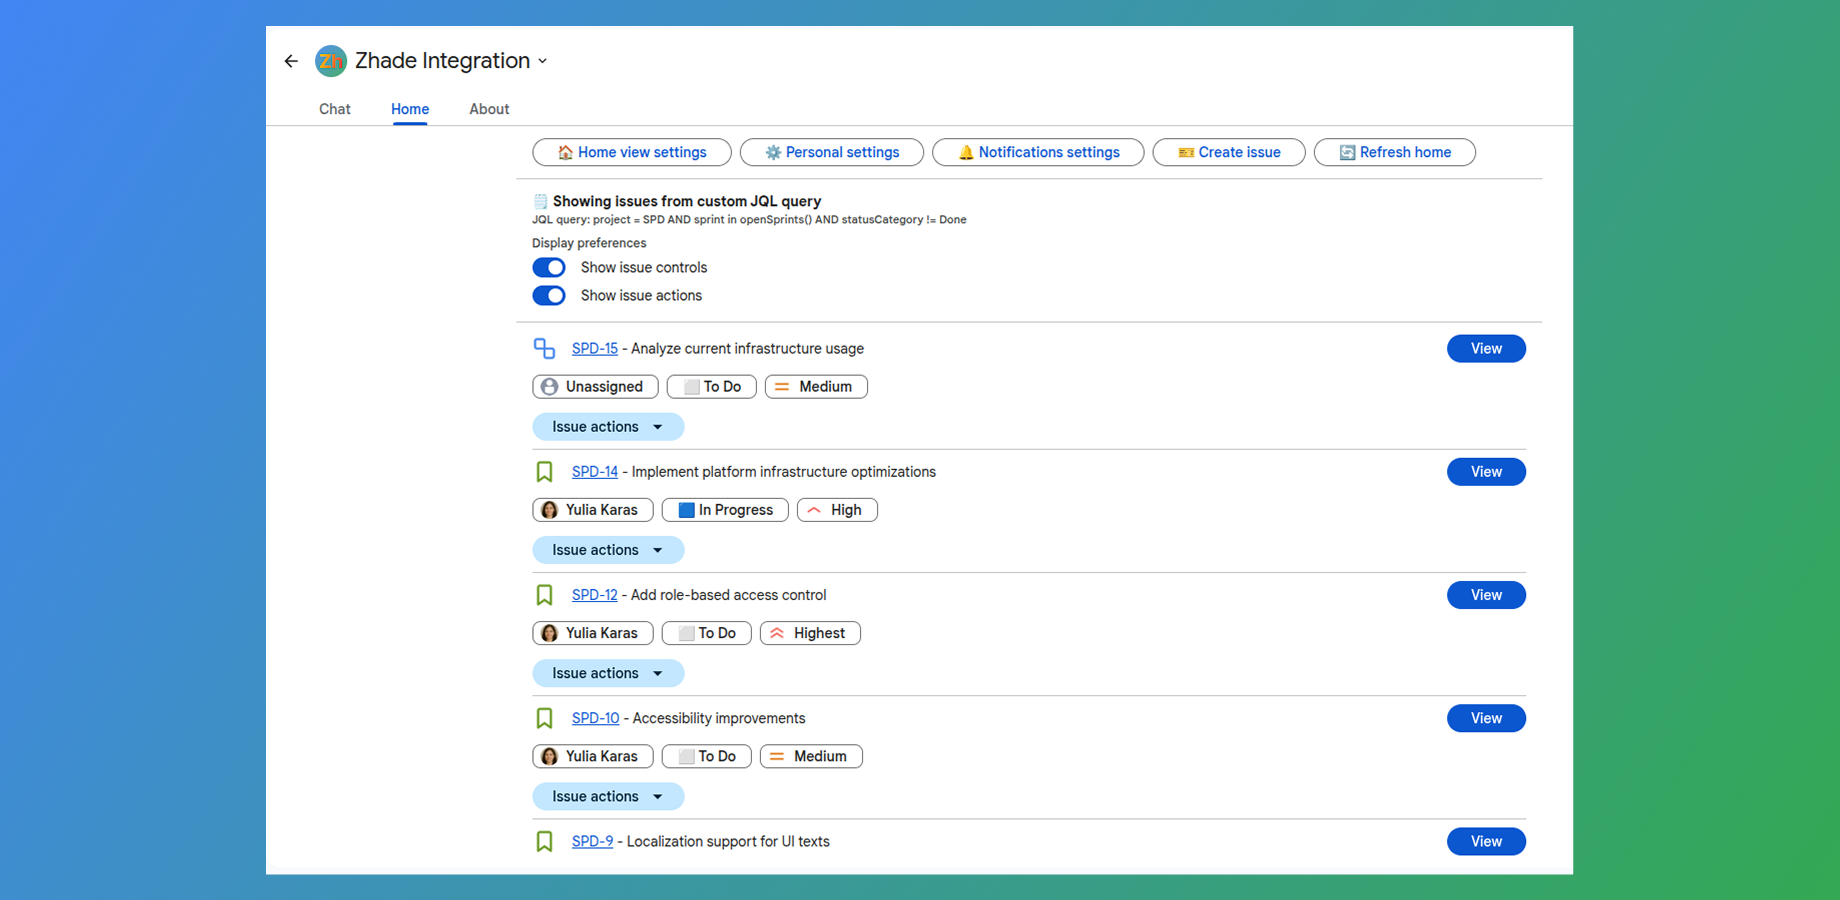Click the subtask type icon beside SPD-15

[x=544, y=348]
